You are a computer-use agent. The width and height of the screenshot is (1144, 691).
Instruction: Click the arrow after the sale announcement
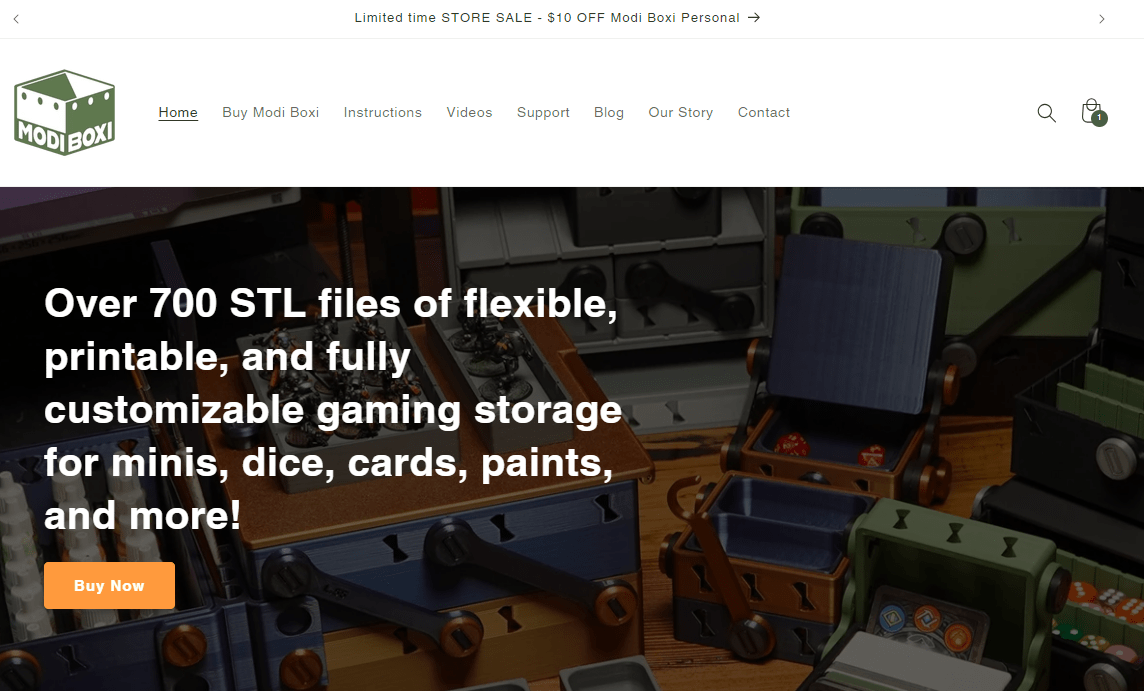[x=754, y=18]
